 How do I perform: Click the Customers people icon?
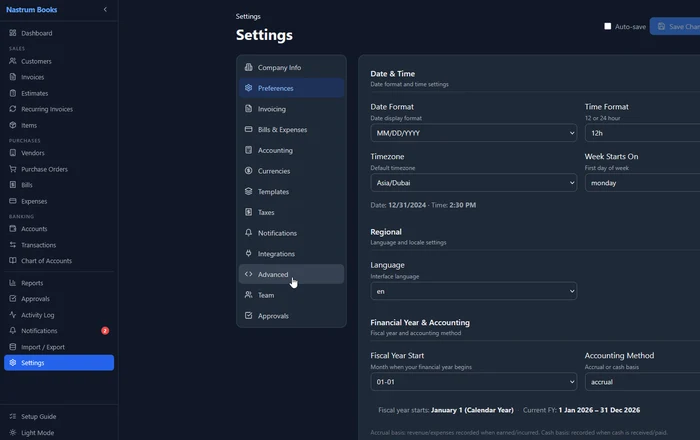pyautogui.click(x=12, y=61)
